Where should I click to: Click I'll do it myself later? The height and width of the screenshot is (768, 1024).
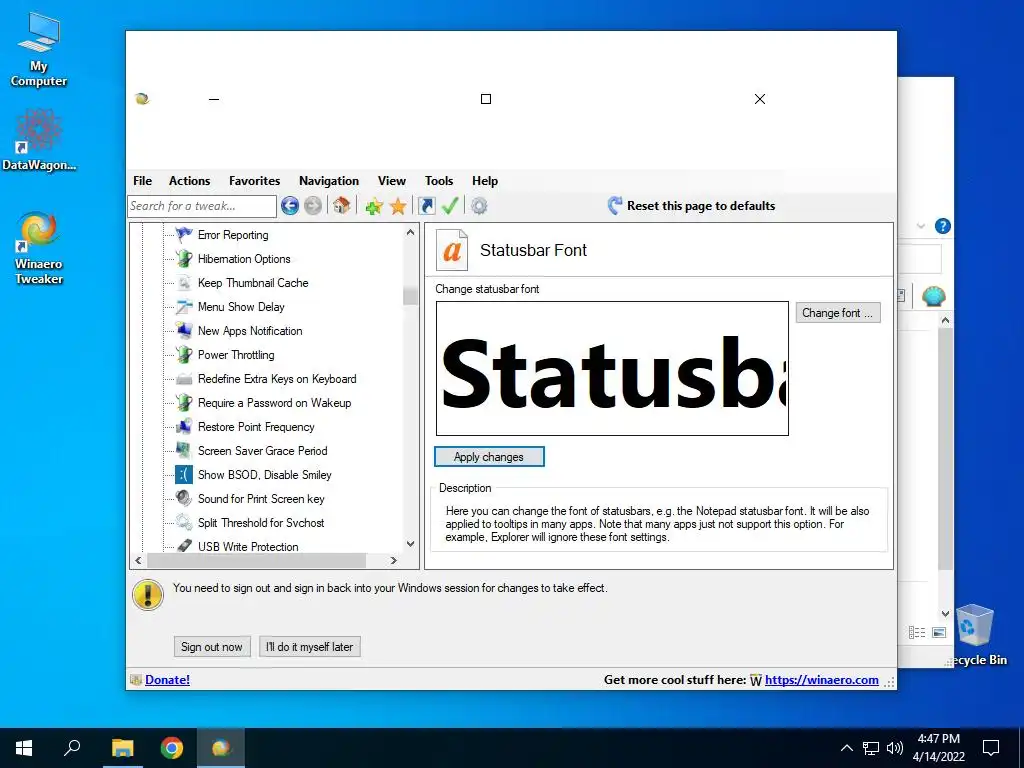tap(310, 647)
